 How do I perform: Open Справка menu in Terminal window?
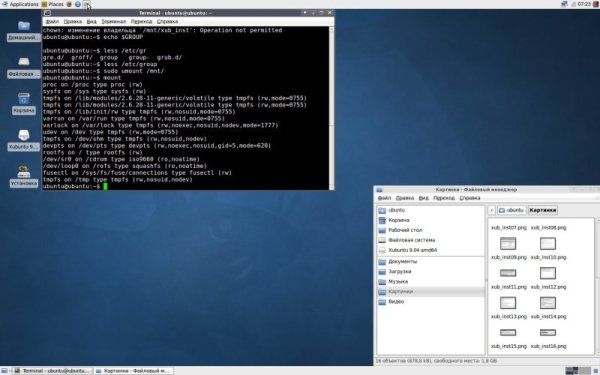point(167,21)
